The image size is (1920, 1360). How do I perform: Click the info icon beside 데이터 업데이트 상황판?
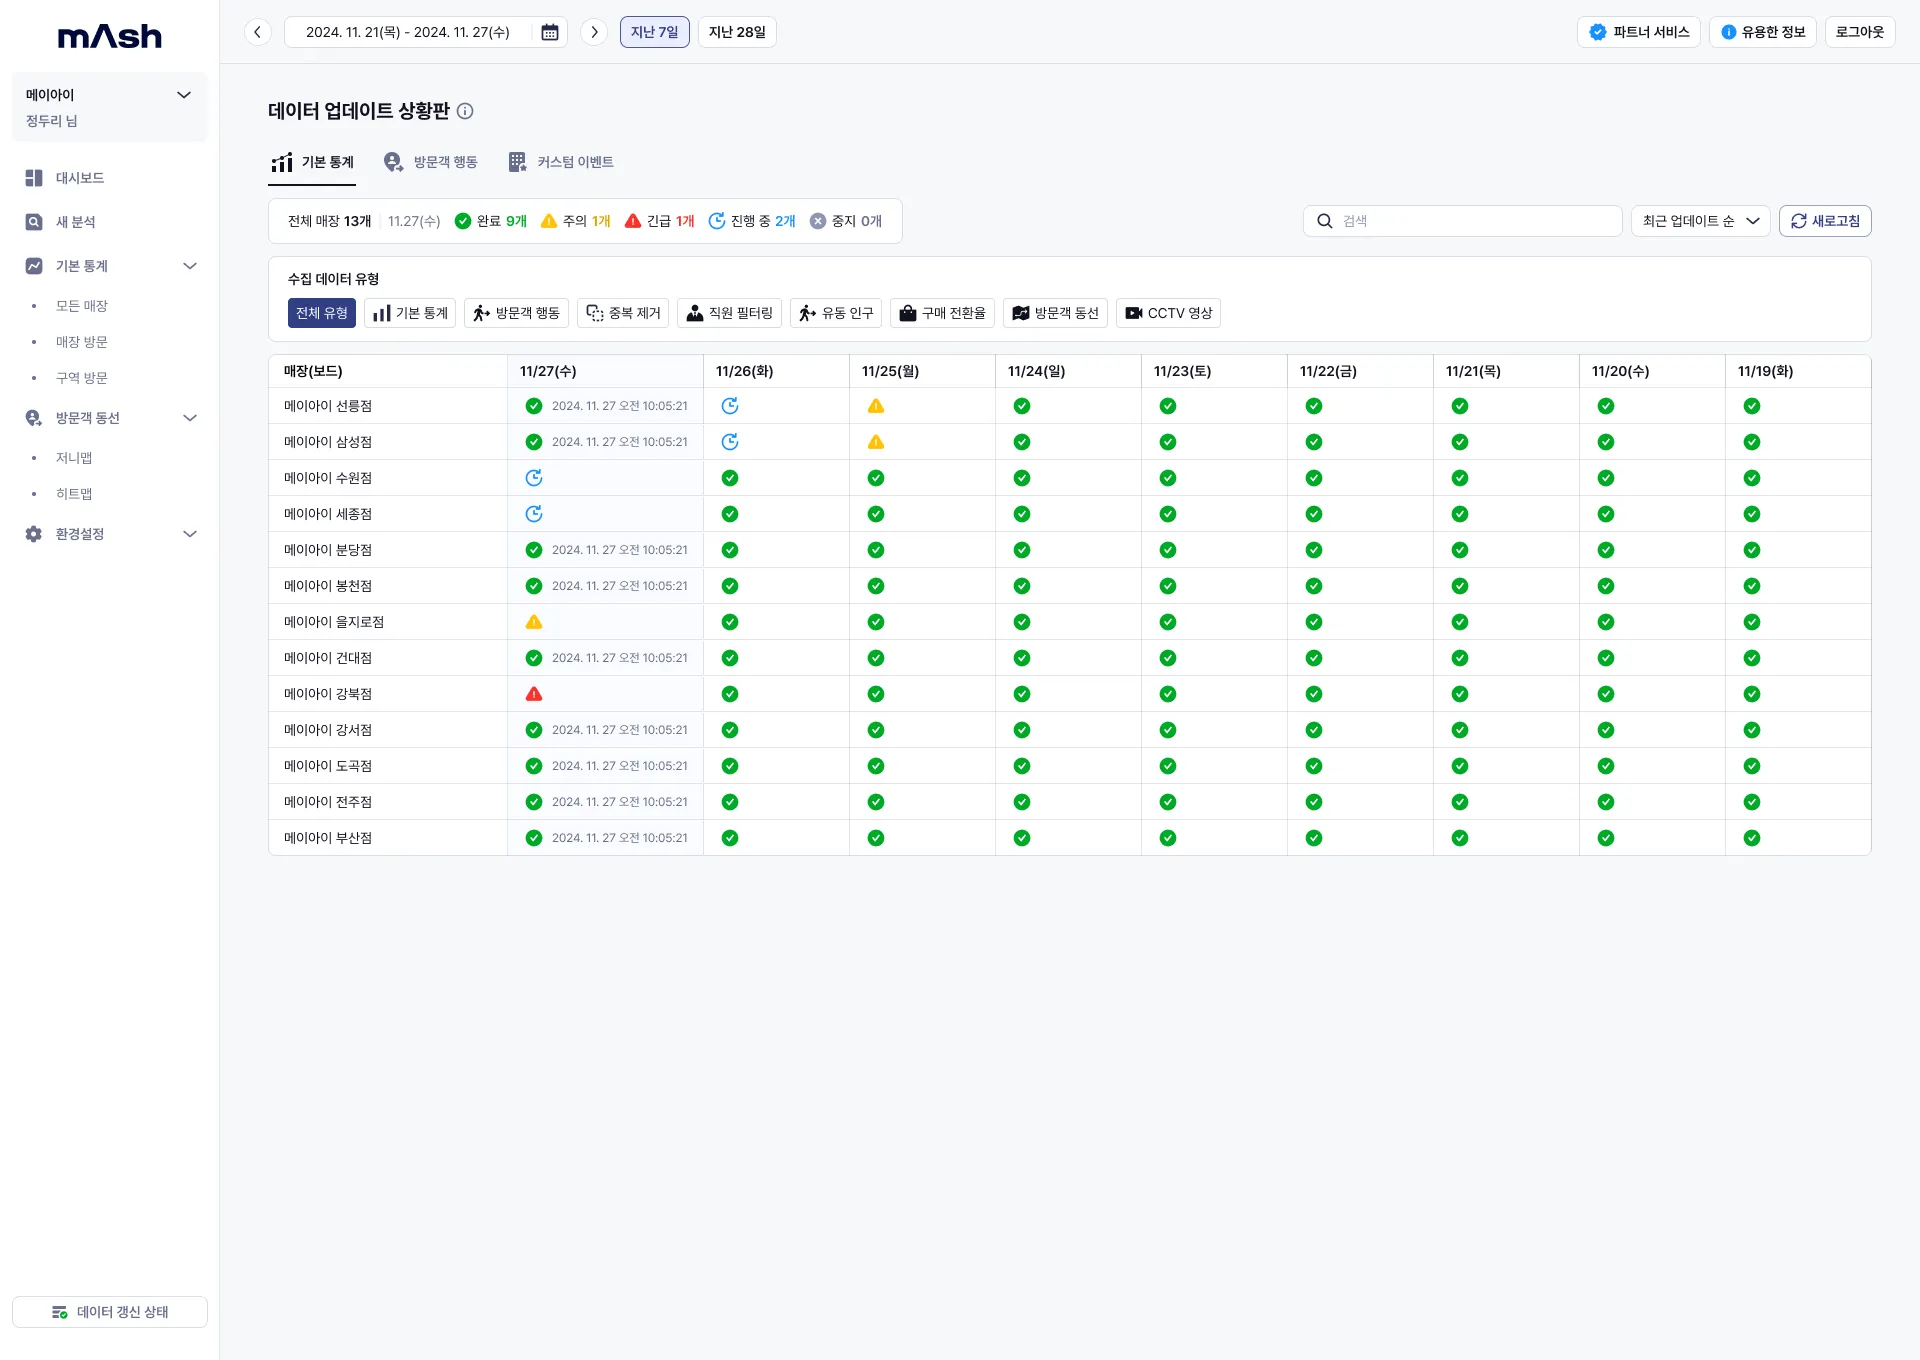465,111
